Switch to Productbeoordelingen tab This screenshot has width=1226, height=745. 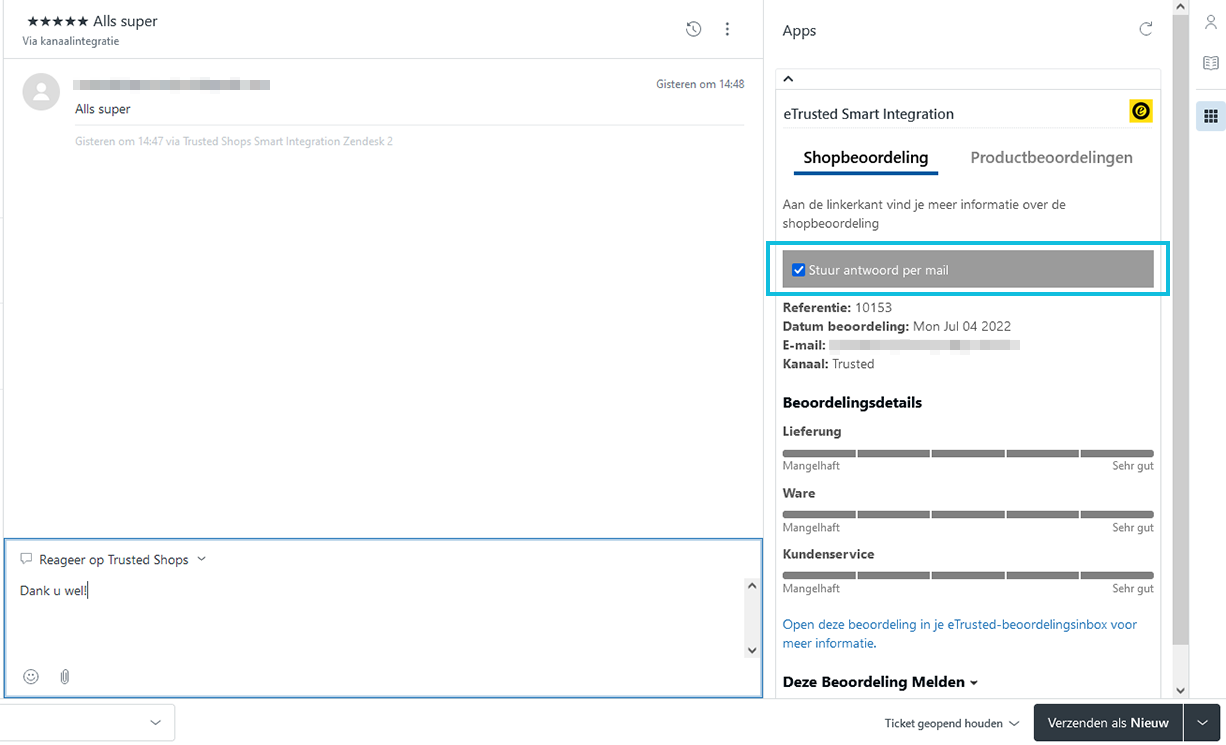[1052, 157]
